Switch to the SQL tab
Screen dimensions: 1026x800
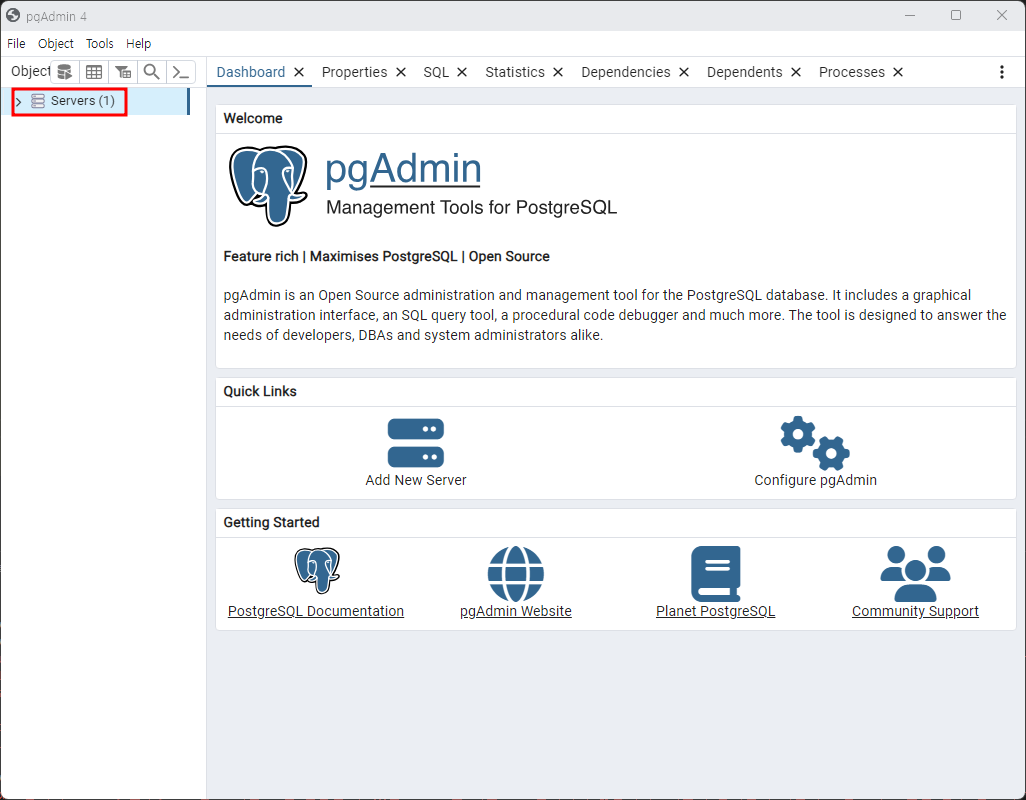pyautogui.click(x=436, y=72)
